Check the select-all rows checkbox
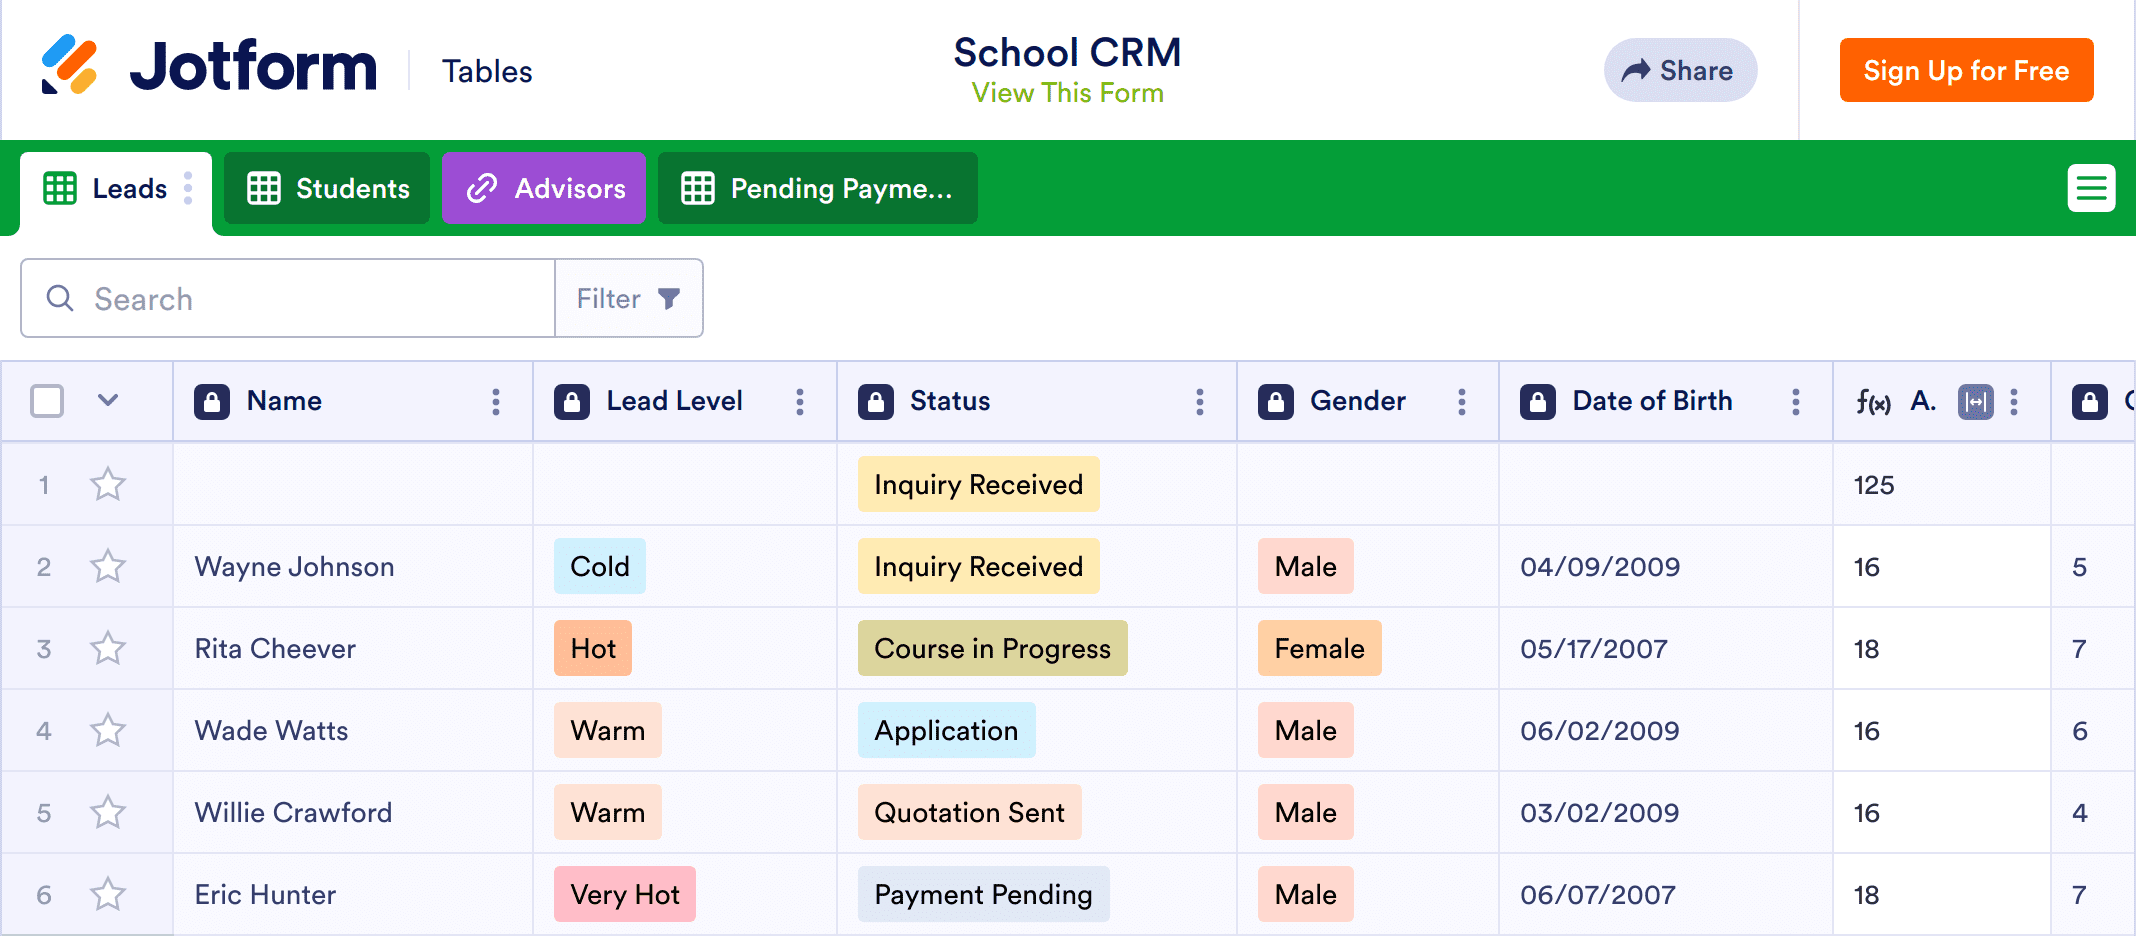This screenshot has width=2136, height=936. (47, 401)
